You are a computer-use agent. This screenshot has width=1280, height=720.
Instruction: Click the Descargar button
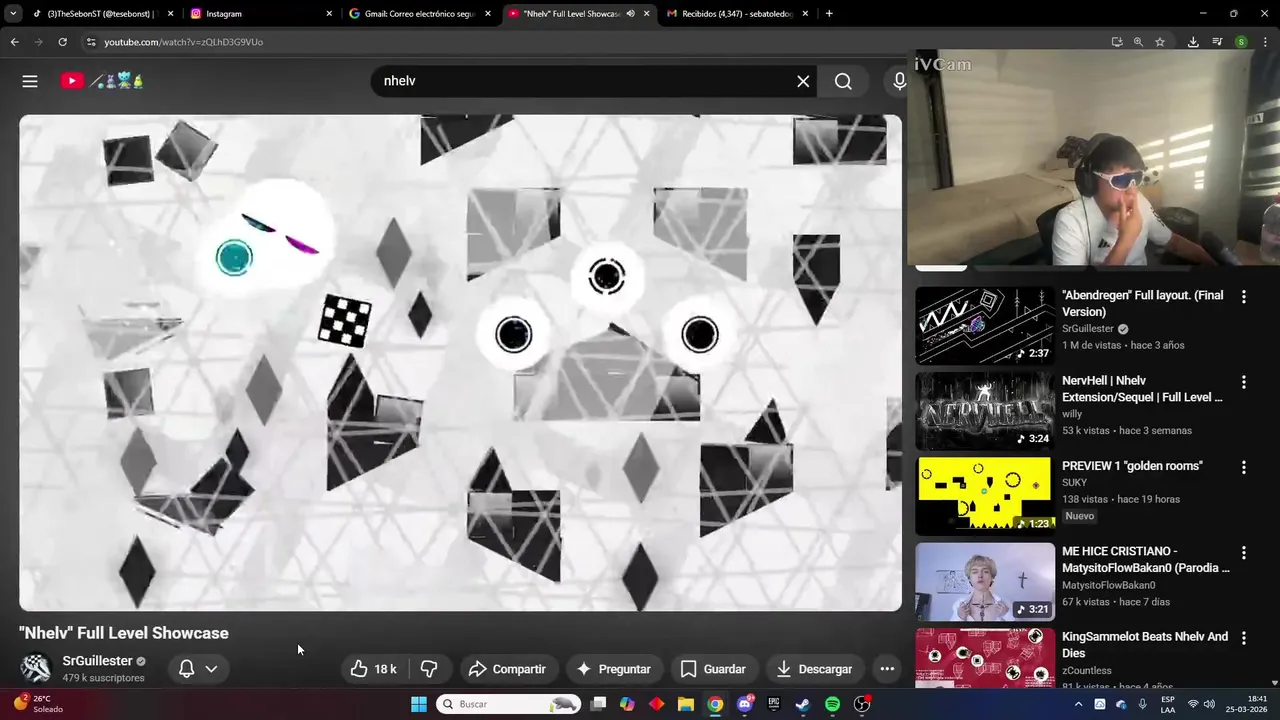click(x=814, y=669)
